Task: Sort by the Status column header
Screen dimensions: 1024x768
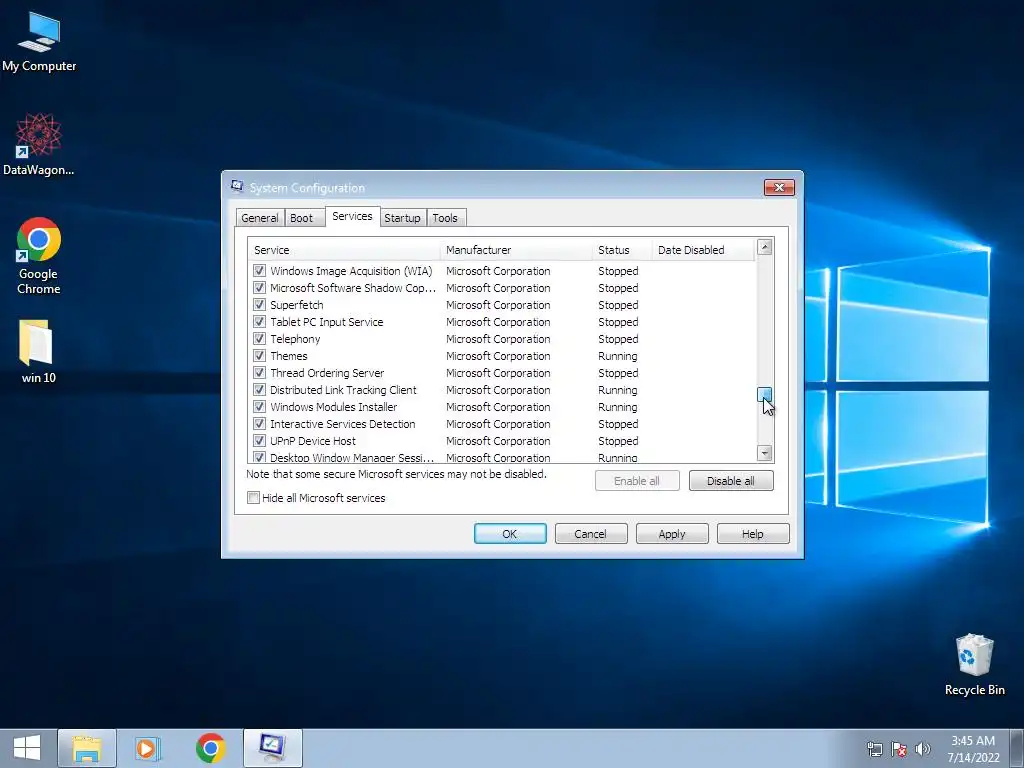Action: click(x=622, y=249)
